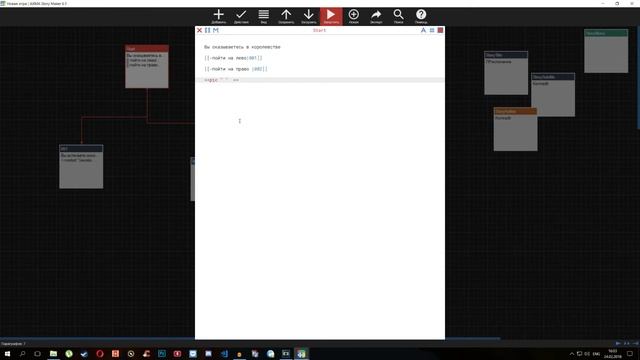The height and width of the screenshot is (360, 640).
Task: Click the link line ending with 001
Action: tap(233, 58)
